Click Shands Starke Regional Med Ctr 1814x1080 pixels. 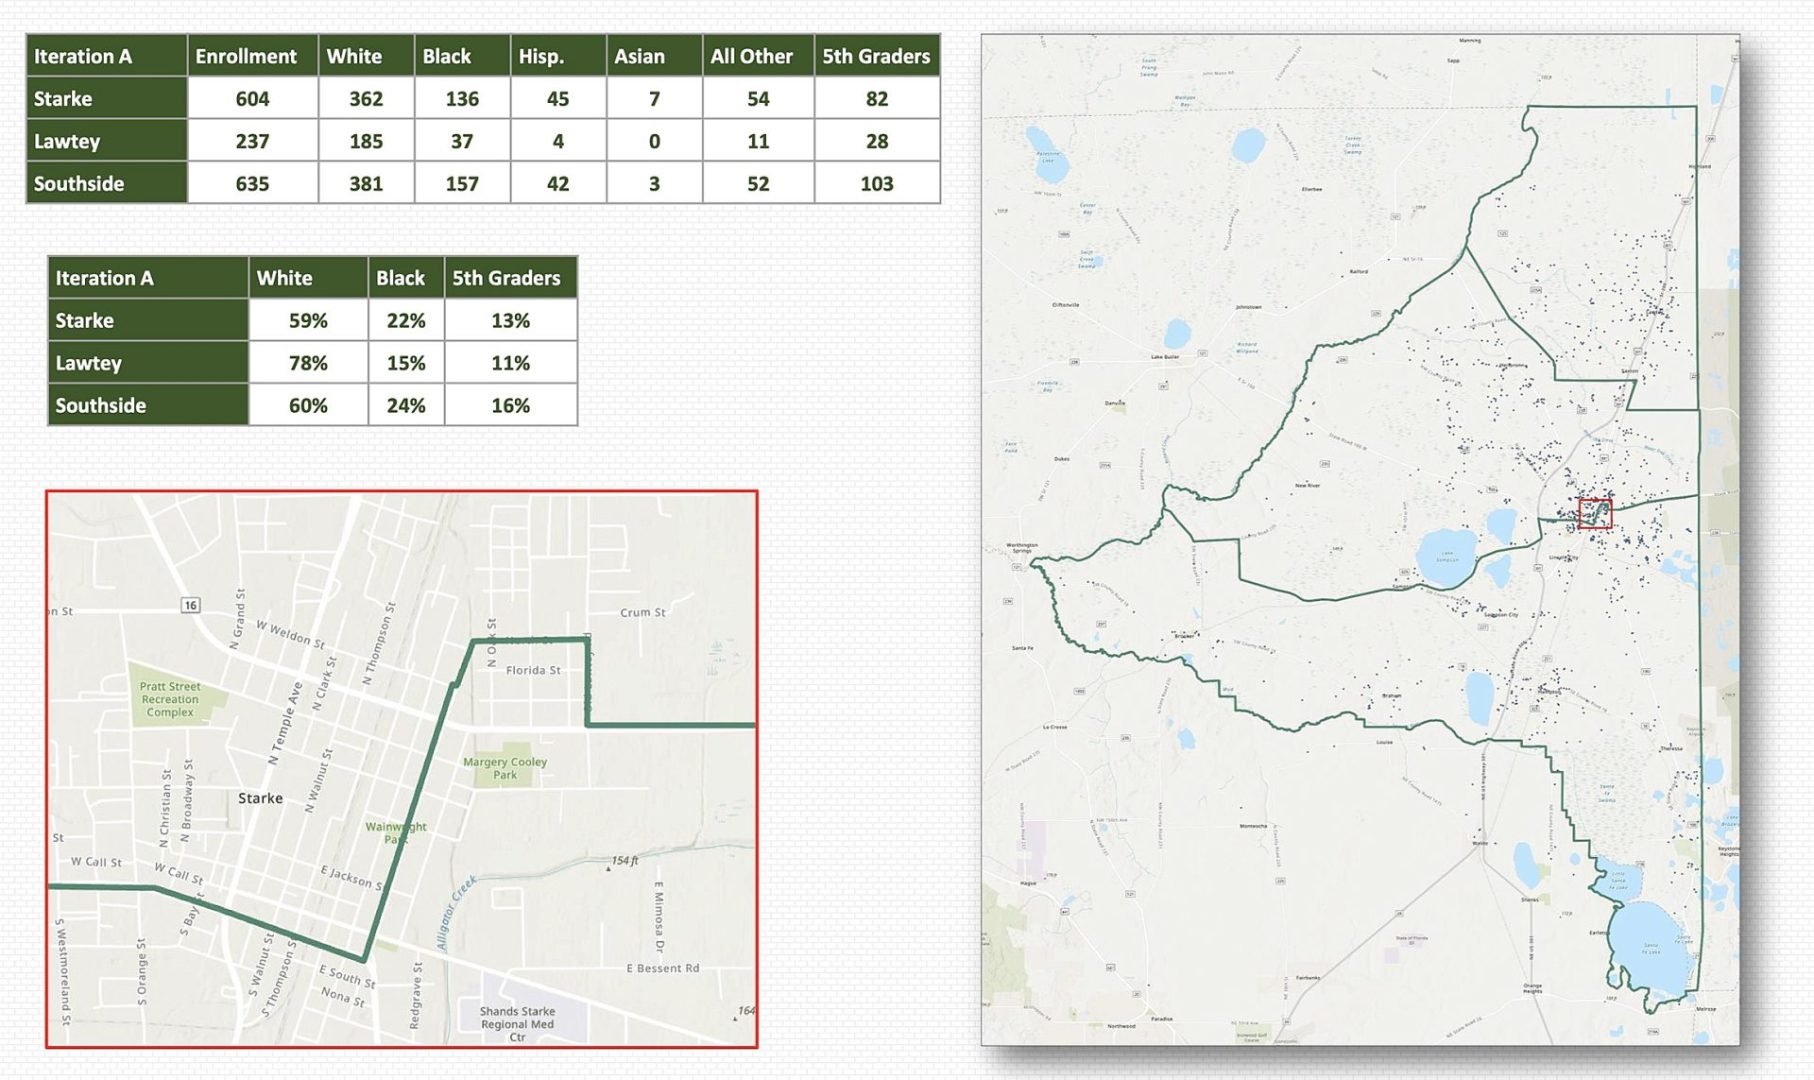point(517,1023)
